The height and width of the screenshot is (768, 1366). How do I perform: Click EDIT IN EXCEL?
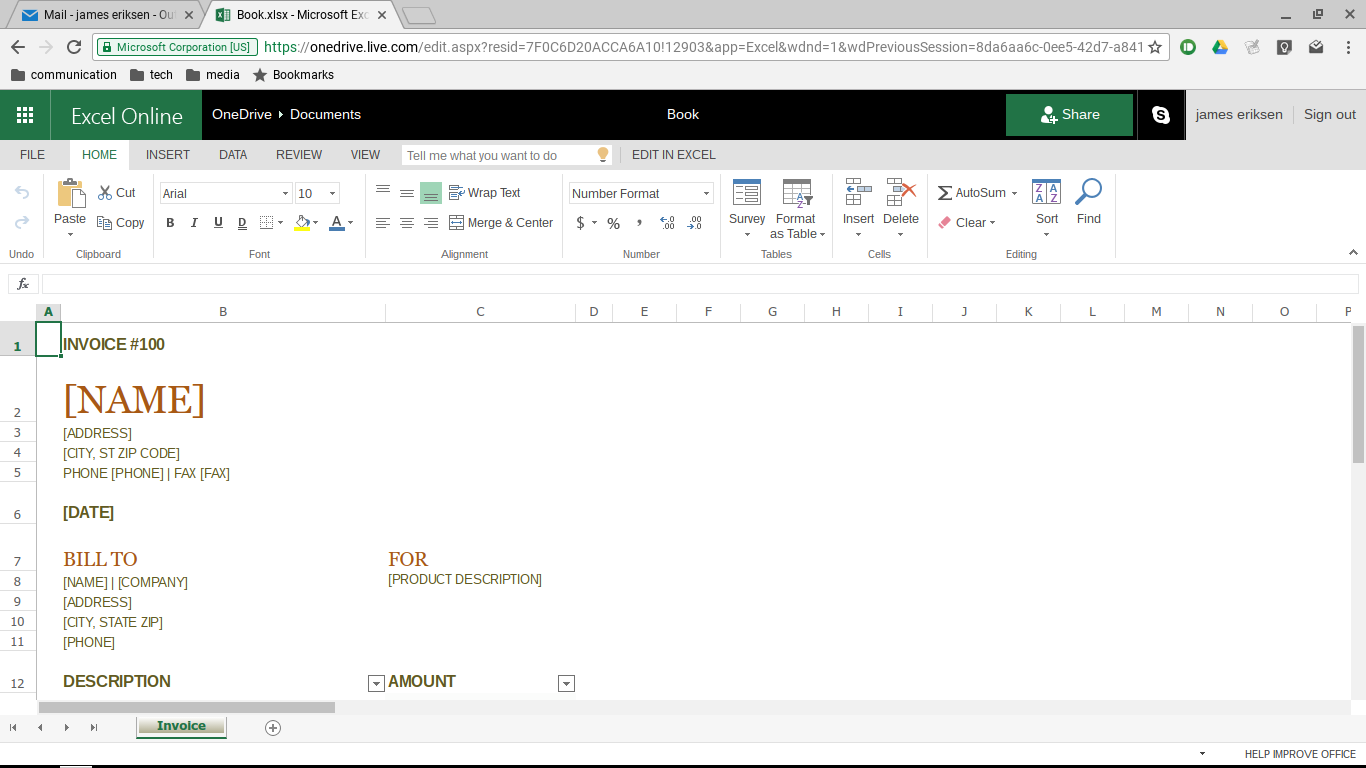(x=674, y=155)
